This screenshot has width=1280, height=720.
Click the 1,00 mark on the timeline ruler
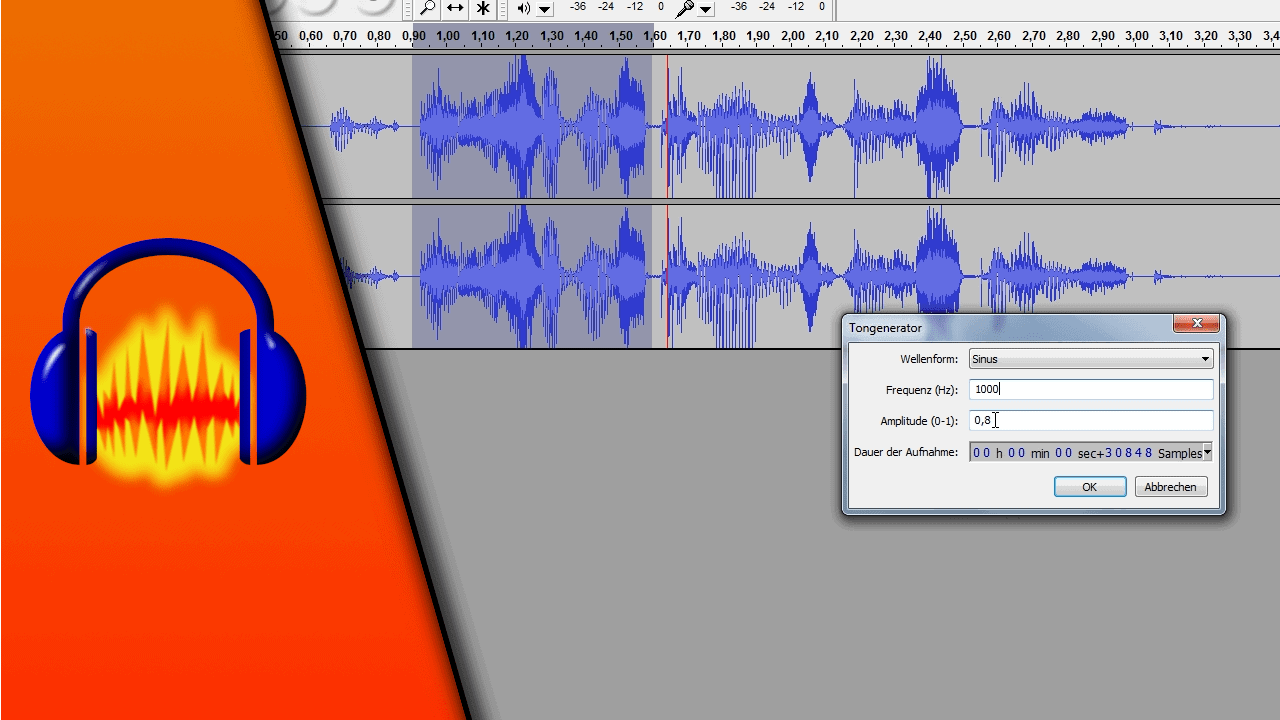[x=448, y=36]
